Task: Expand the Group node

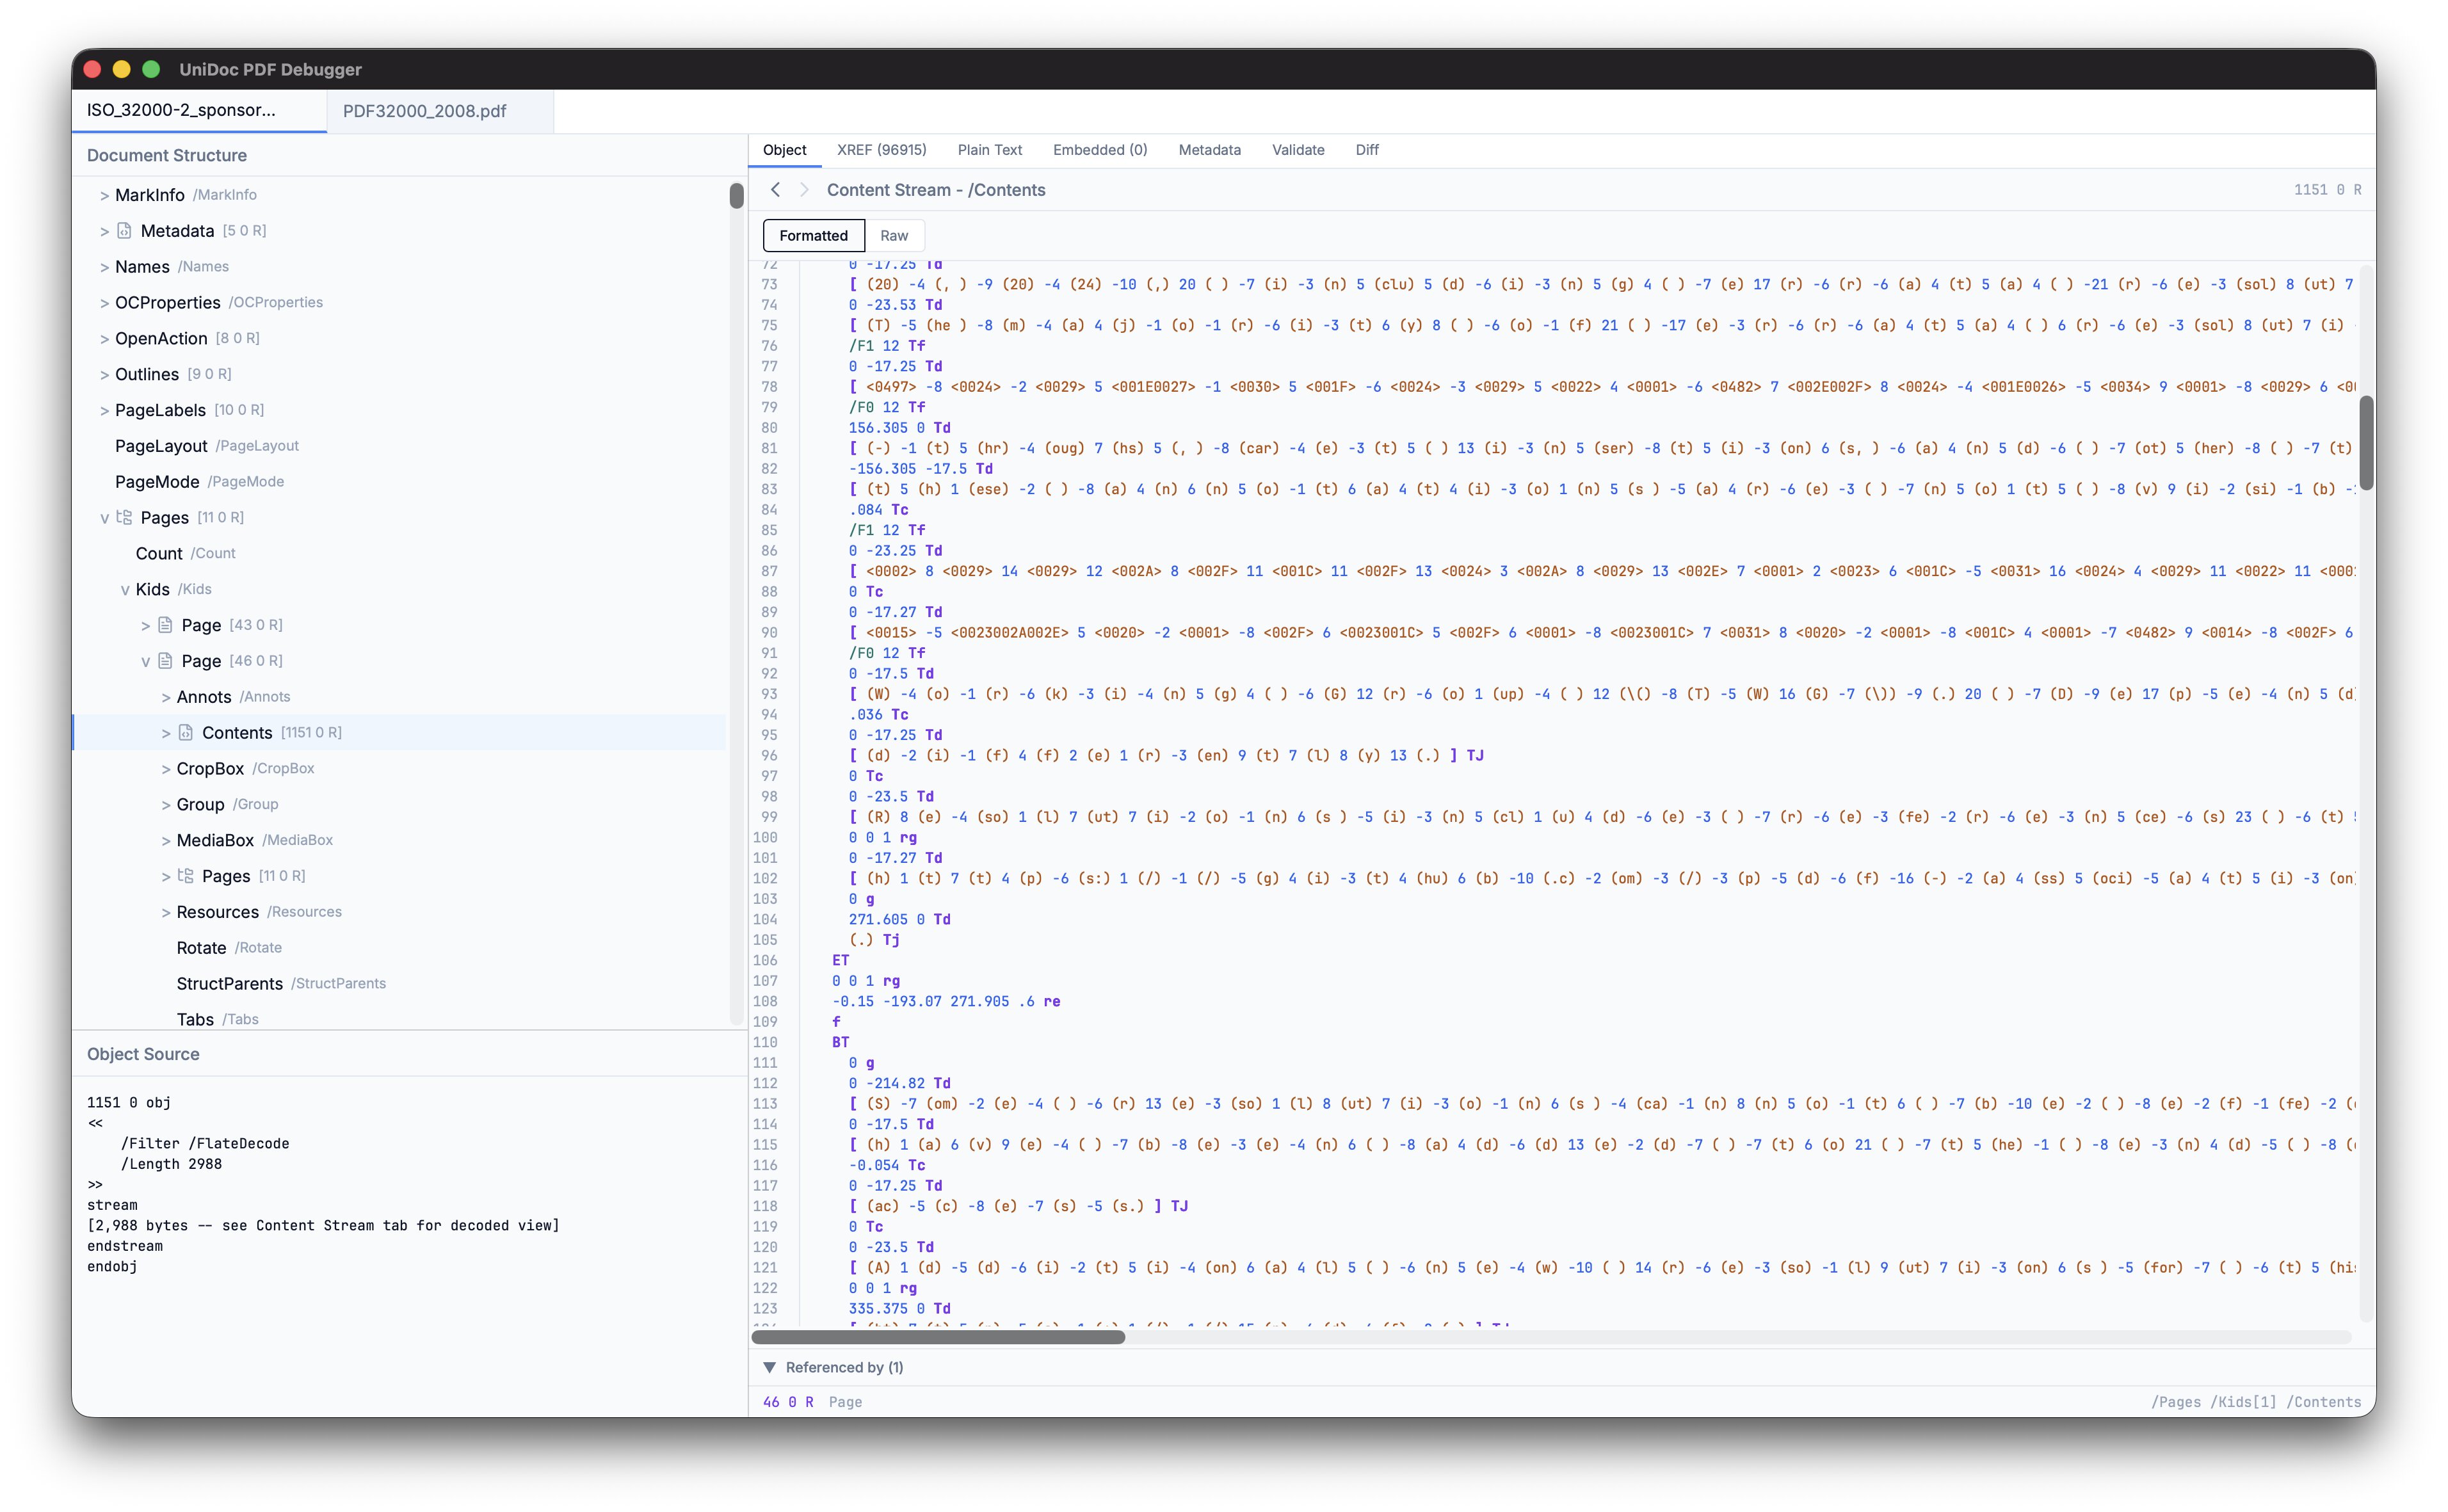Action: click(x=166, y=805)
